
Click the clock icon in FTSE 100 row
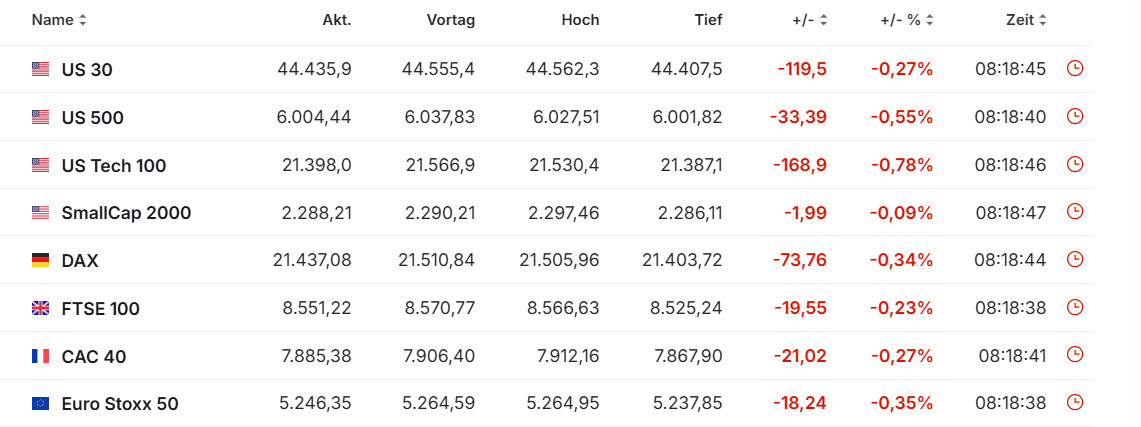click(x=1076, y=308)
